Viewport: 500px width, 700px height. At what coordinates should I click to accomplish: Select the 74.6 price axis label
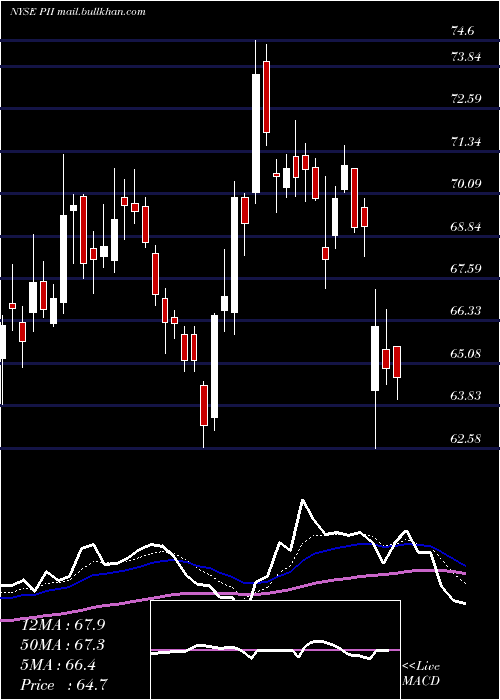pos(462,30)
